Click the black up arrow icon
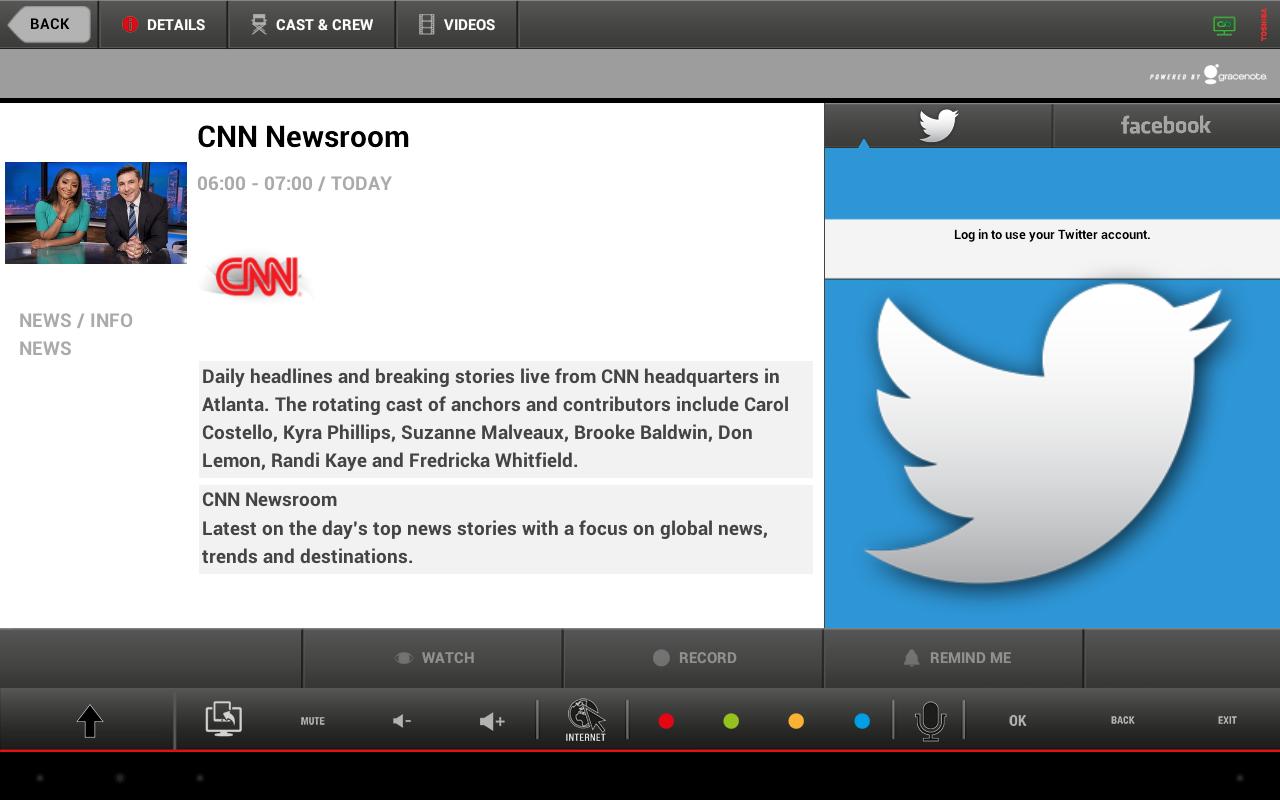The width and height of the screenshot is (1280, 800). [x=90, y=721]
